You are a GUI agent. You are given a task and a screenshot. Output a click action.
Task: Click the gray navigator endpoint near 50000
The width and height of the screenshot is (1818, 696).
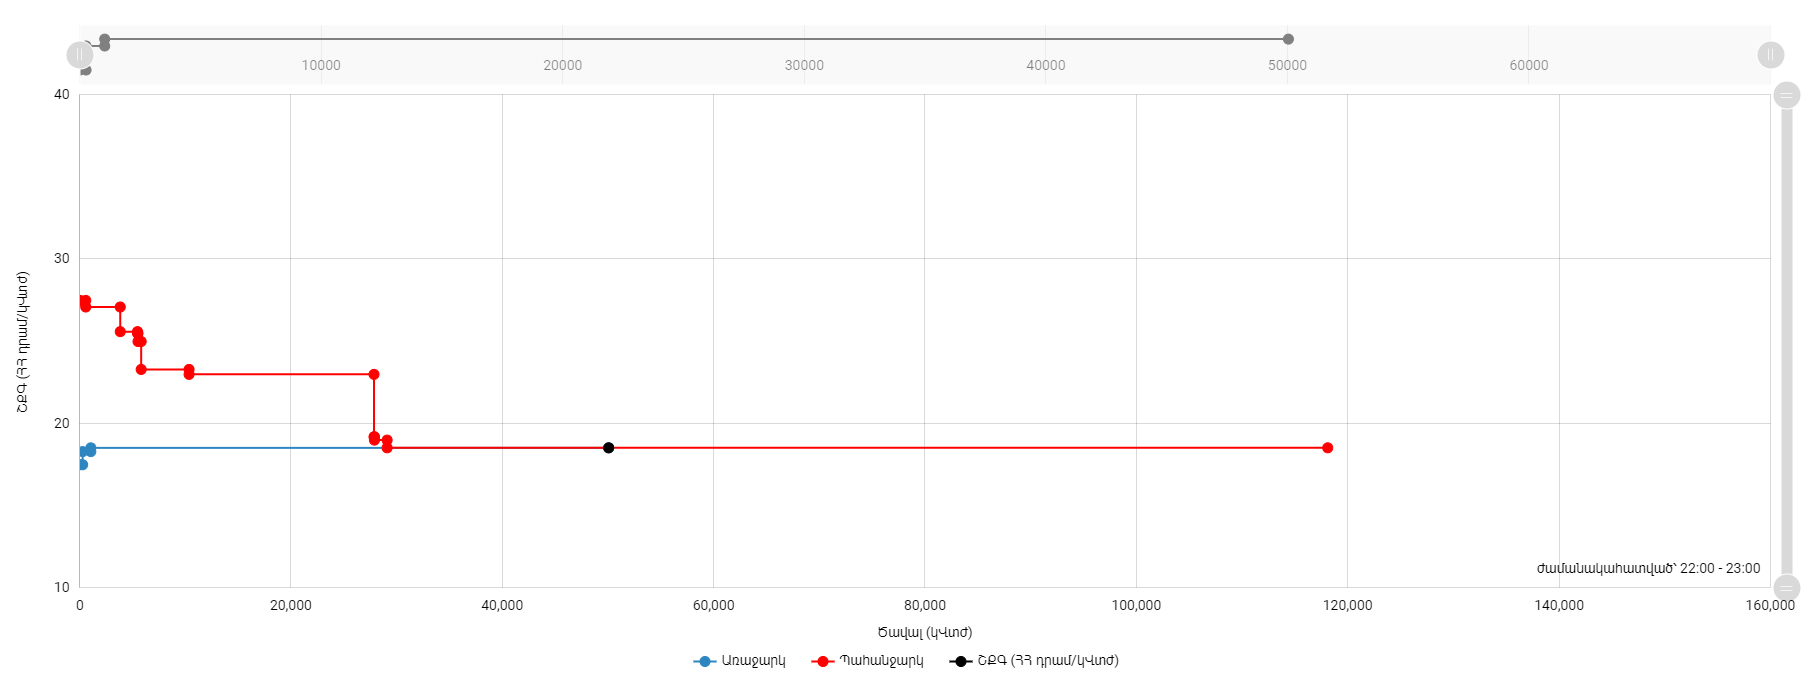[1288, 39]
